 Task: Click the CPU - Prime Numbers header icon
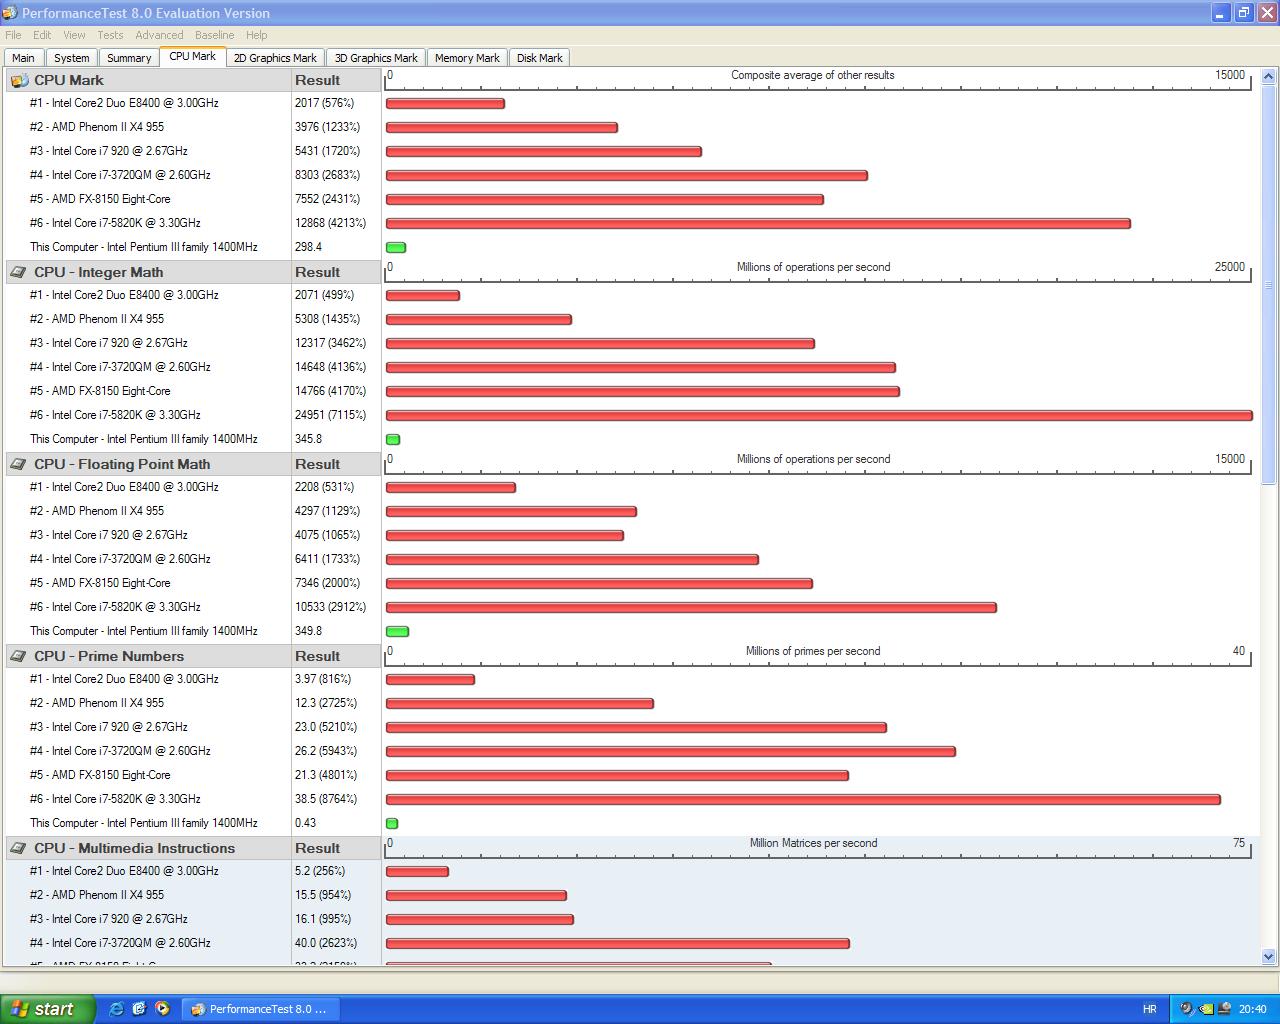tap(19, 656)
